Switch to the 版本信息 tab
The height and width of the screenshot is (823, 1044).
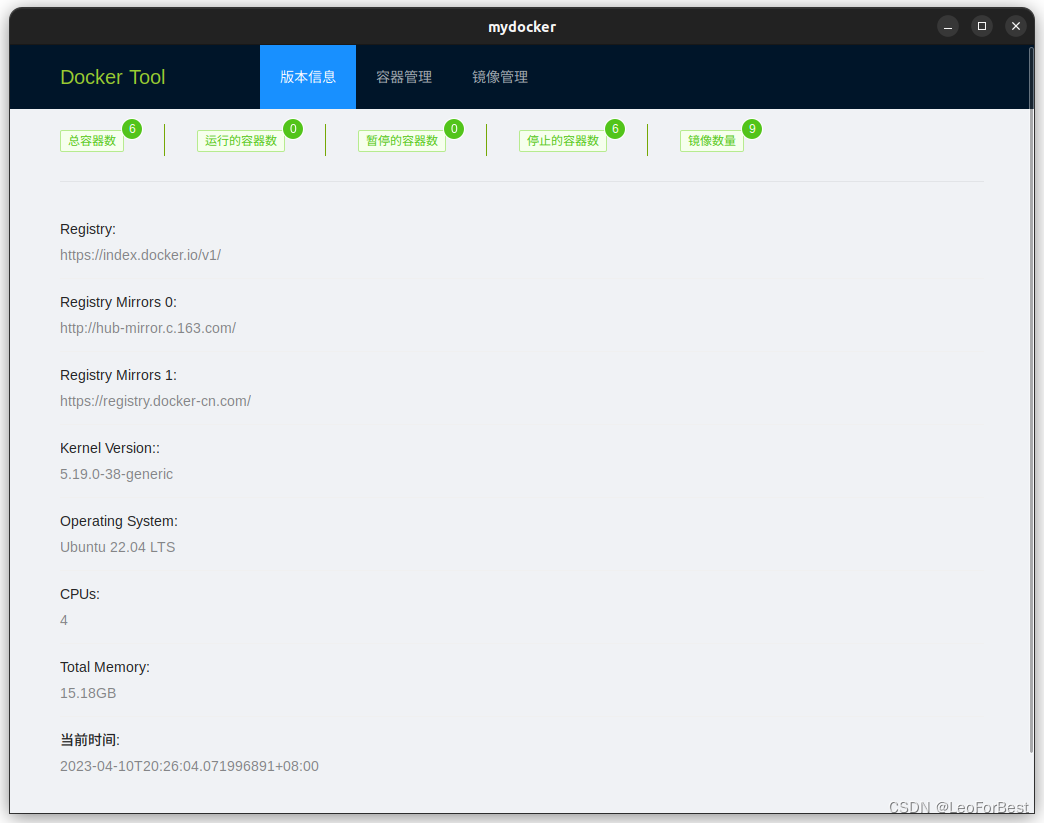(308, 77)
